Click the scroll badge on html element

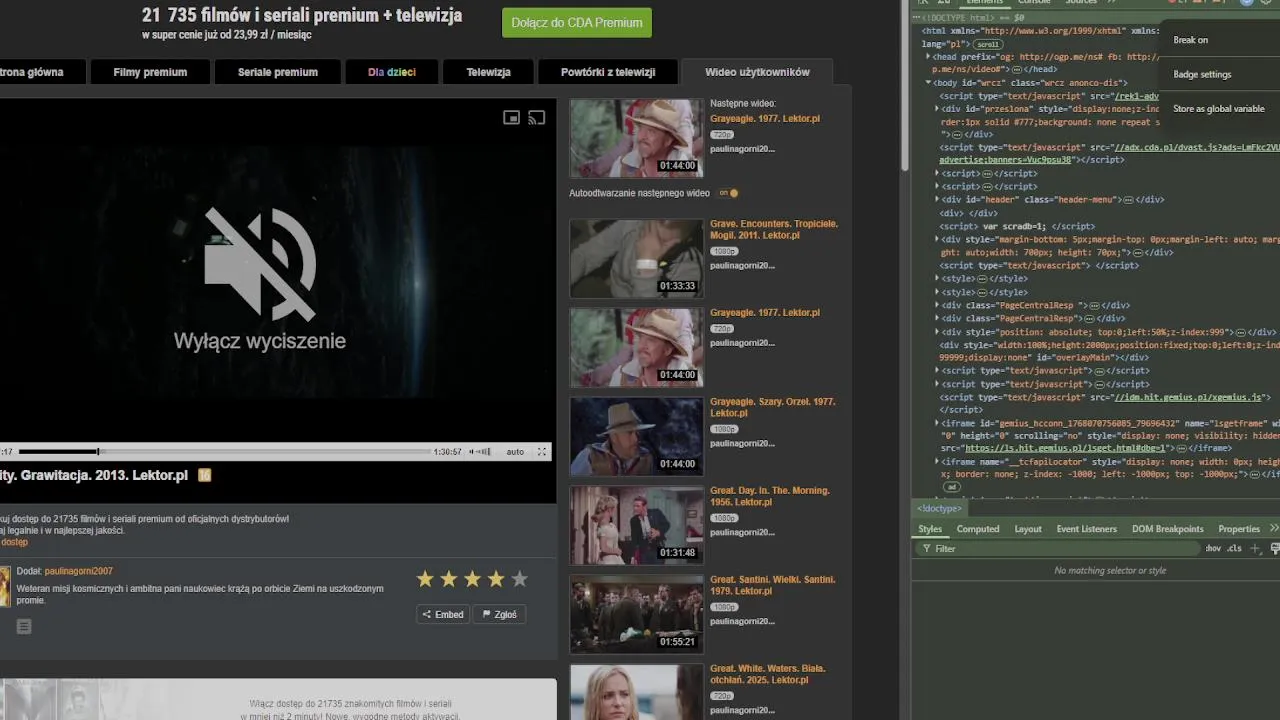988,44
